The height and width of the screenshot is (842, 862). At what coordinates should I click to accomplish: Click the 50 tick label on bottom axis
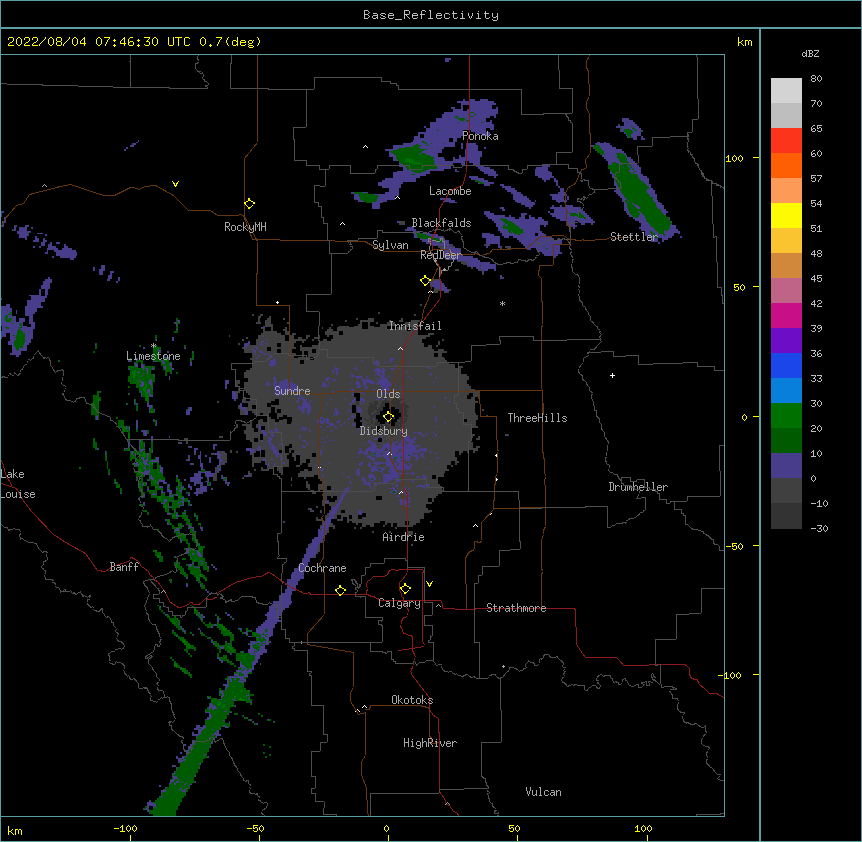tap(514, 828)
